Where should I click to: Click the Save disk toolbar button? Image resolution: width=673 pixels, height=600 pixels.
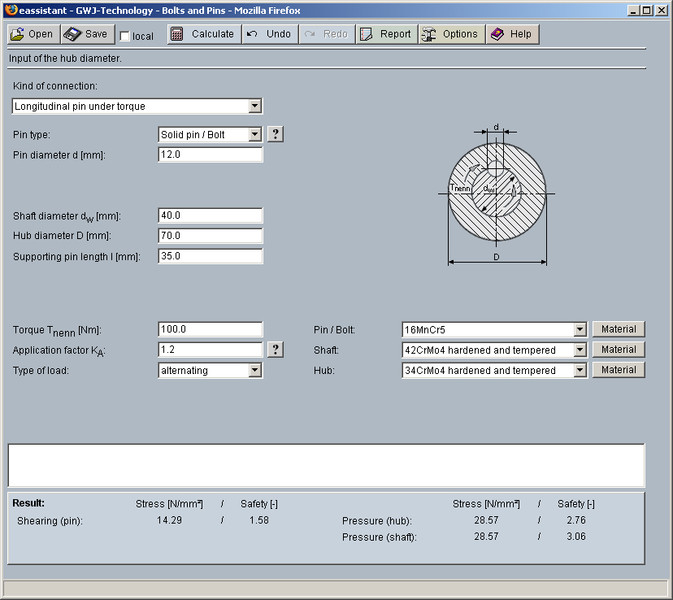click(x=87, y=34)
